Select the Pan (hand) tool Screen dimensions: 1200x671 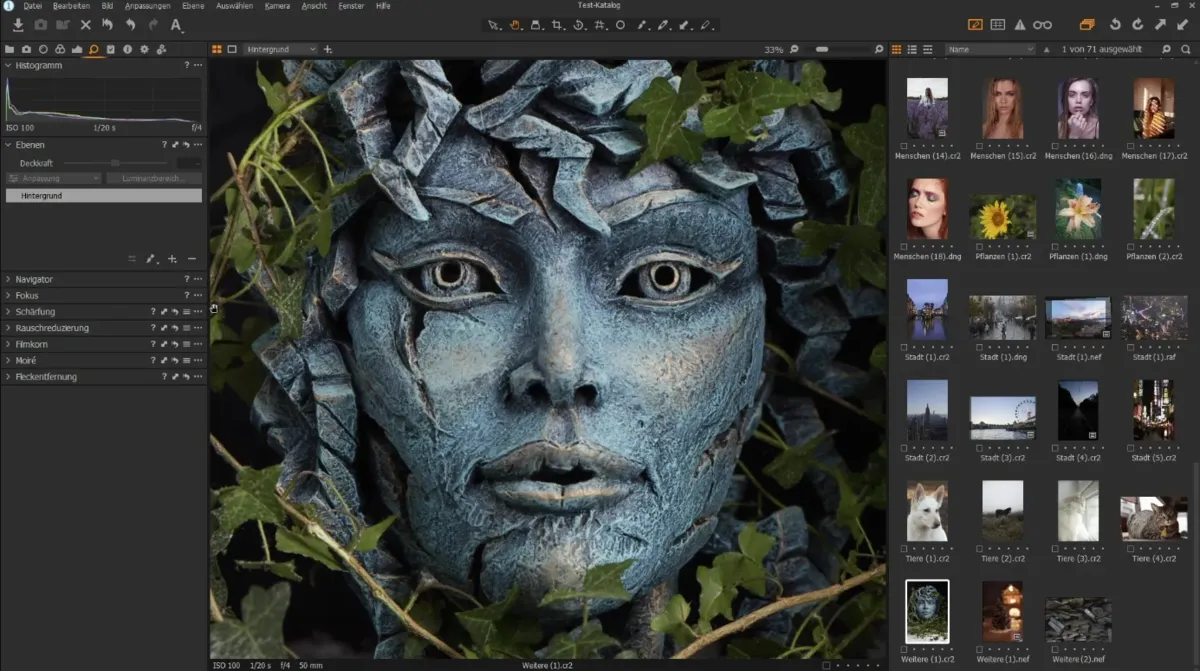pos(516,26)
